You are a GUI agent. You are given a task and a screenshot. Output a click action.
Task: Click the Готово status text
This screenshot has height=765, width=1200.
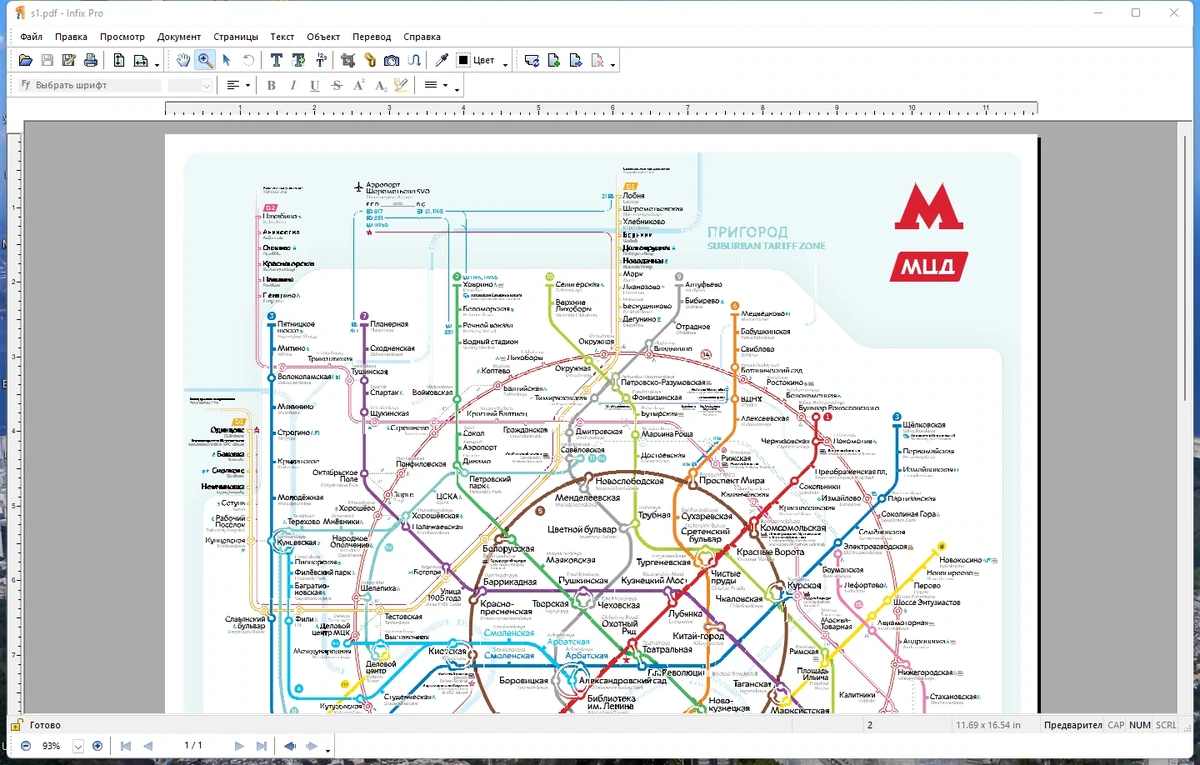(x=45, y=725)
